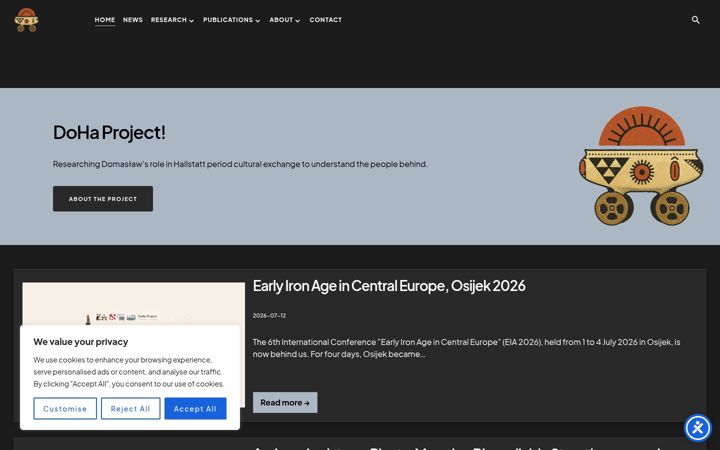Screen dimensions: 720x450
Task: Open the Contact menu item
Action: (326, 20)
